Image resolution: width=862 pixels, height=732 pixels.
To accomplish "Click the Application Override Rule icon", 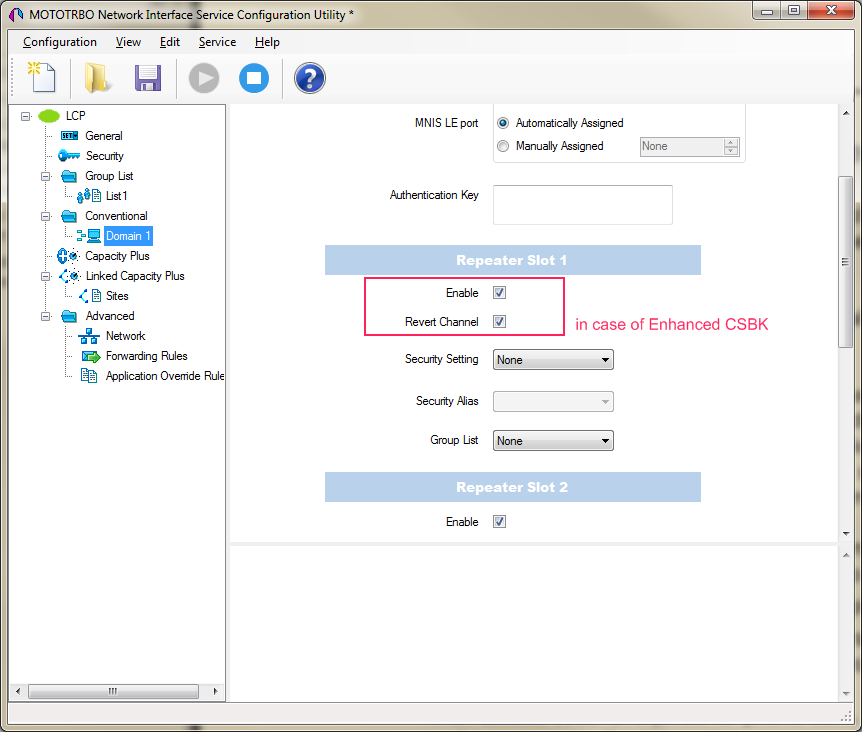I will (x=89, y=376).
